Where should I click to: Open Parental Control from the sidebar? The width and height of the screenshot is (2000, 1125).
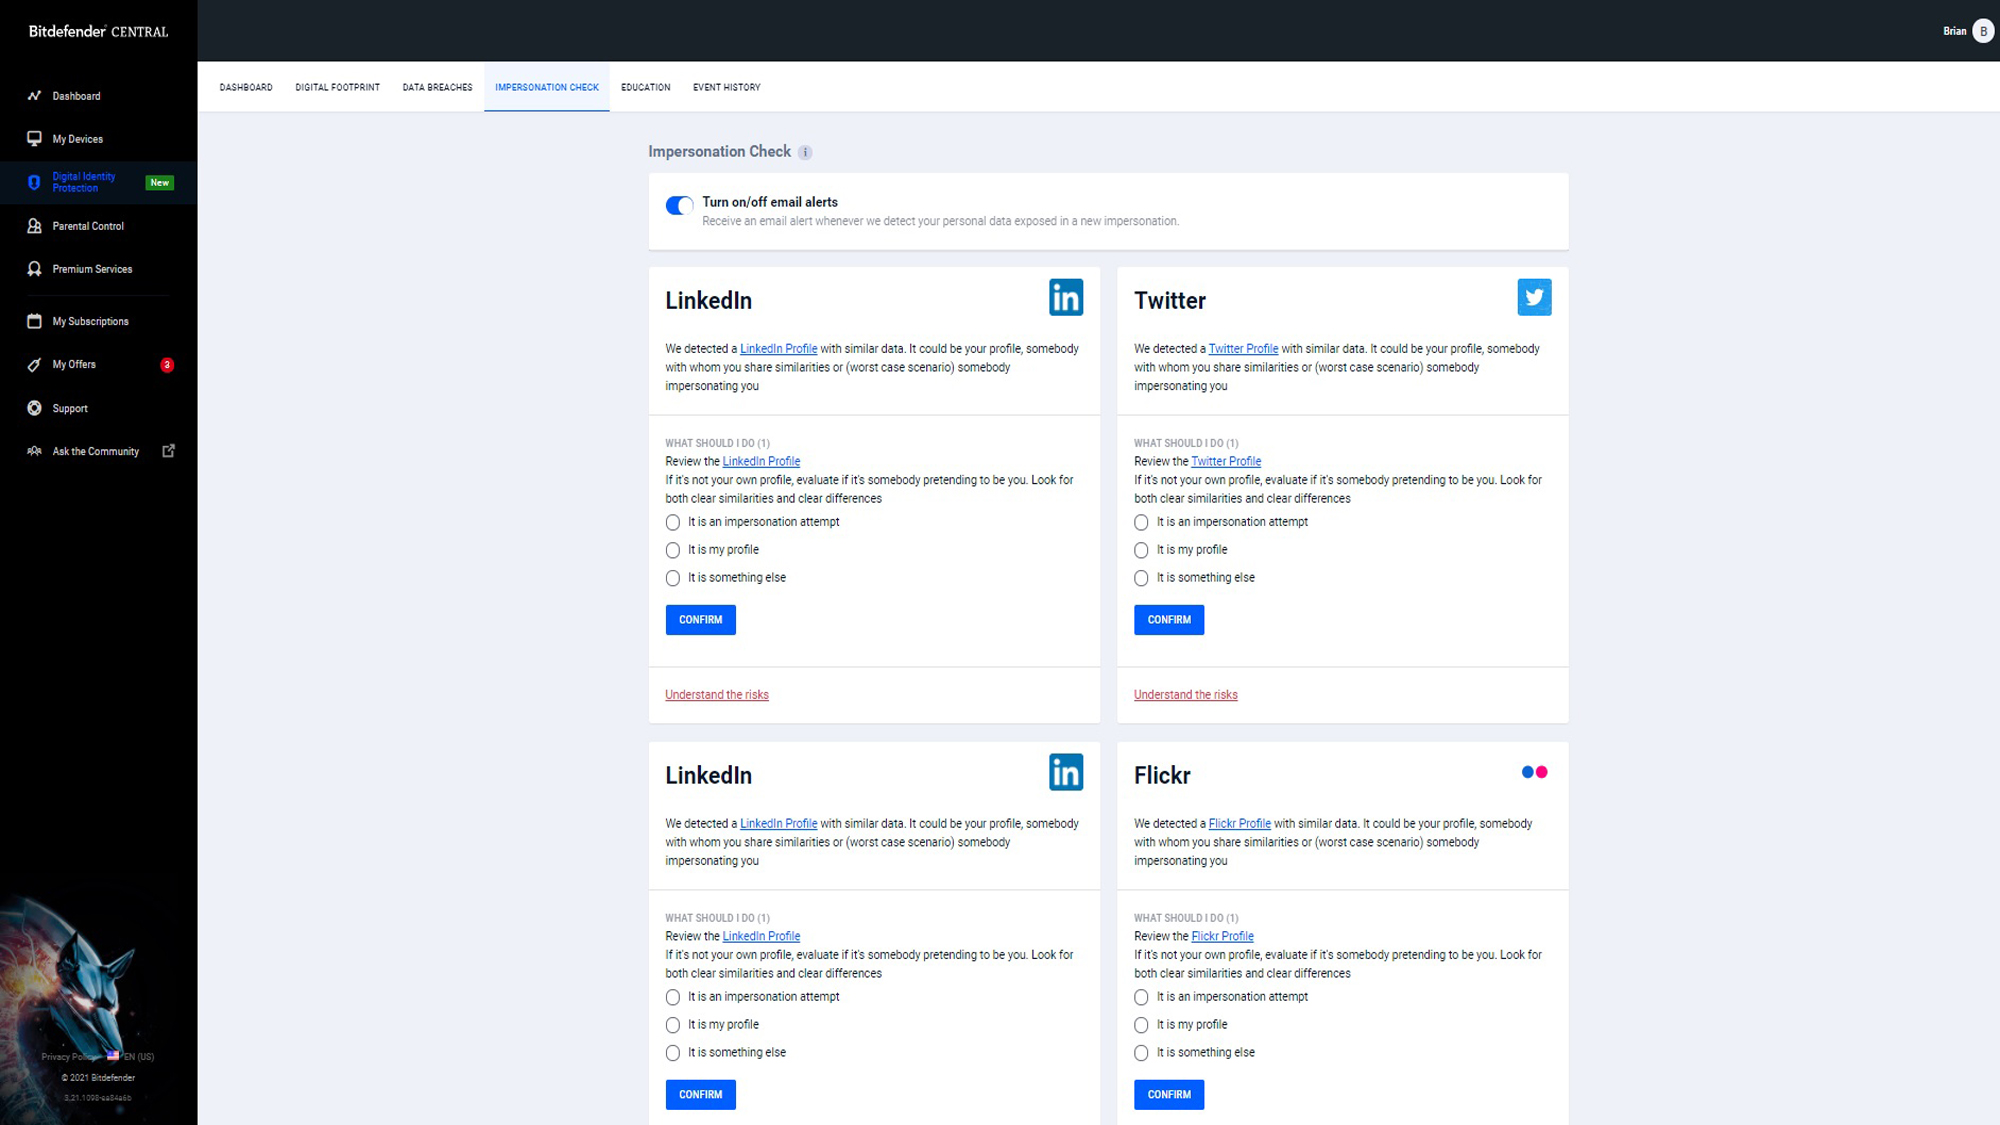tap(98, 226)
